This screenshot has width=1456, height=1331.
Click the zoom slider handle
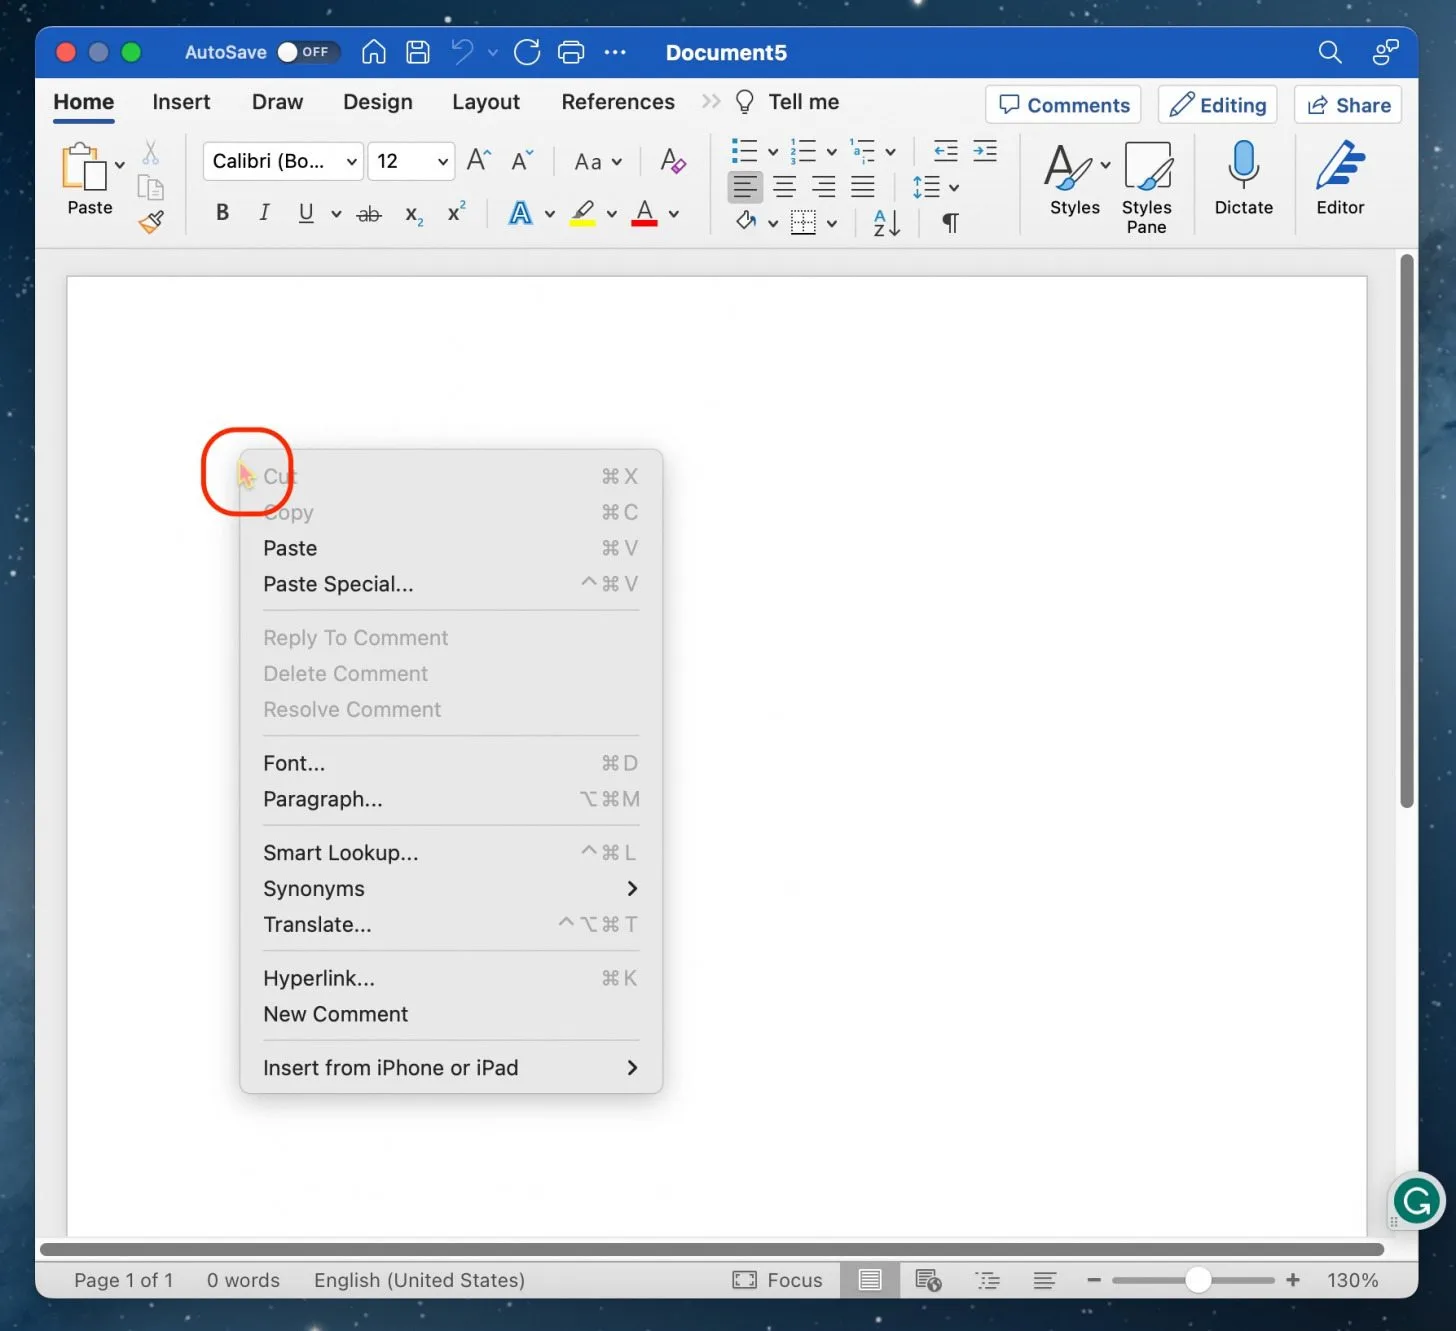[x=1197, y=1280]
